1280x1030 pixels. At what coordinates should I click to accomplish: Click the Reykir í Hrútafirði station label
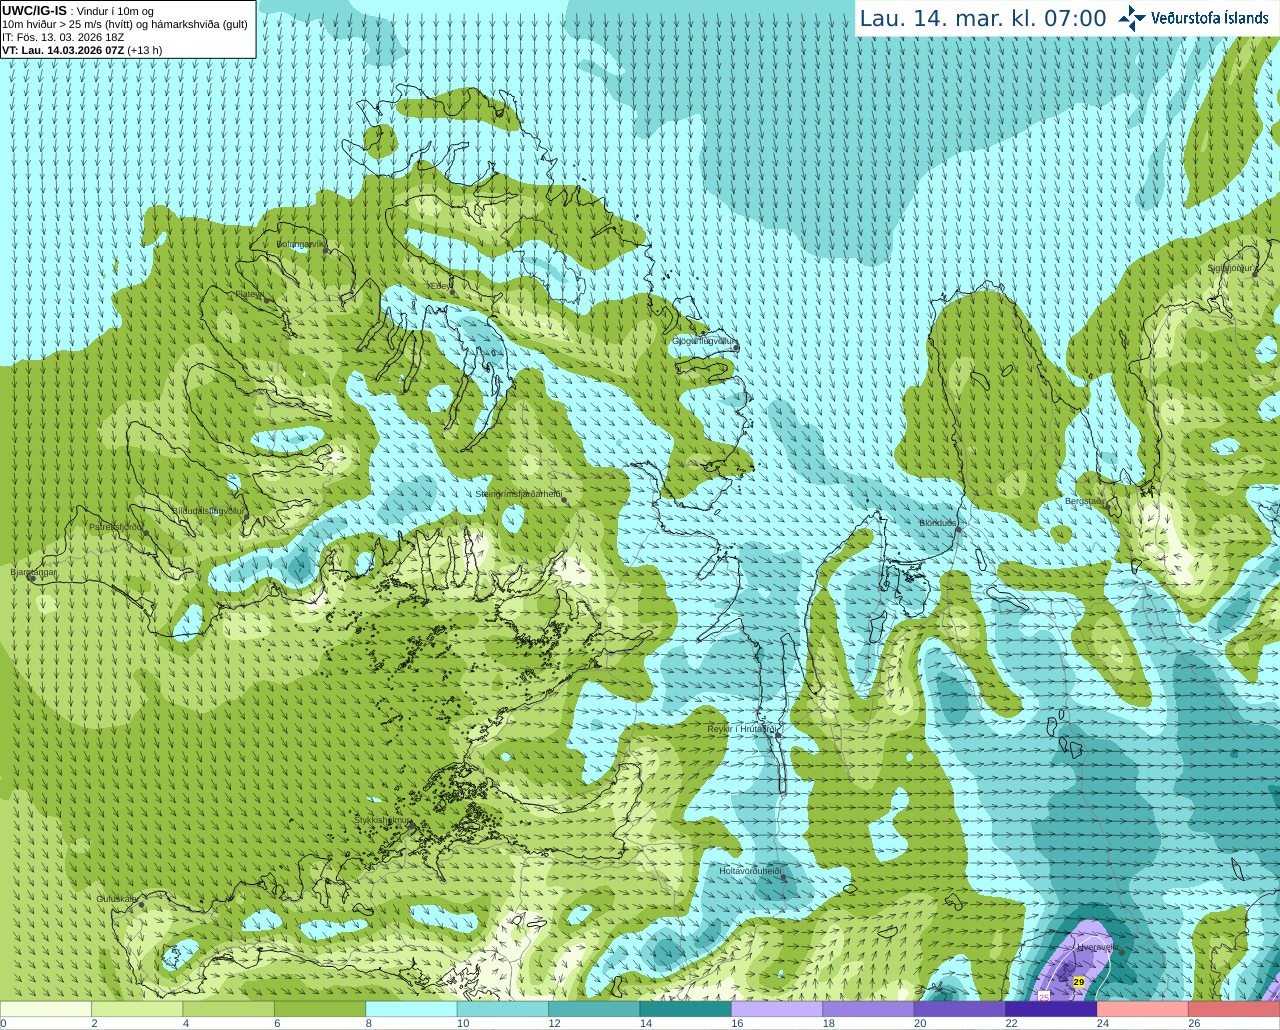tap(742, 729)
